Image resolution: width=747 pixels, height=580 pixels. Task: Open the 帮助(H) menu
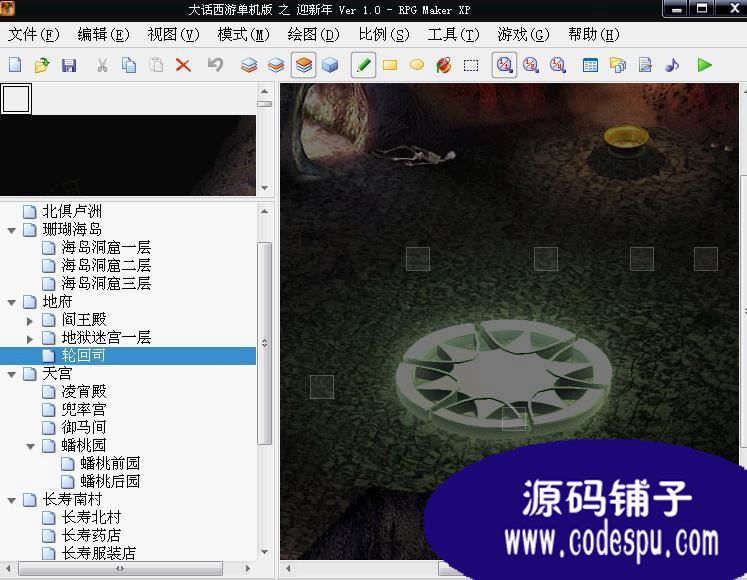(x=593, y=34)
